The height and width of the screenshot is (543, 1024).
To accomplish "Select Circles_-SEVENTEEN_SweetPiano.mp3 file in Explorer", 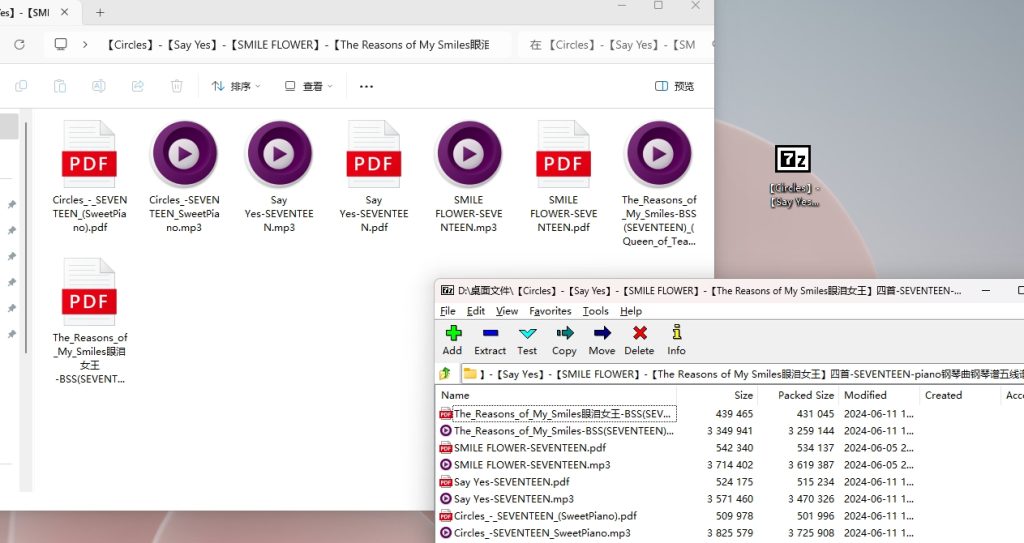I will [x=184, y=176].
